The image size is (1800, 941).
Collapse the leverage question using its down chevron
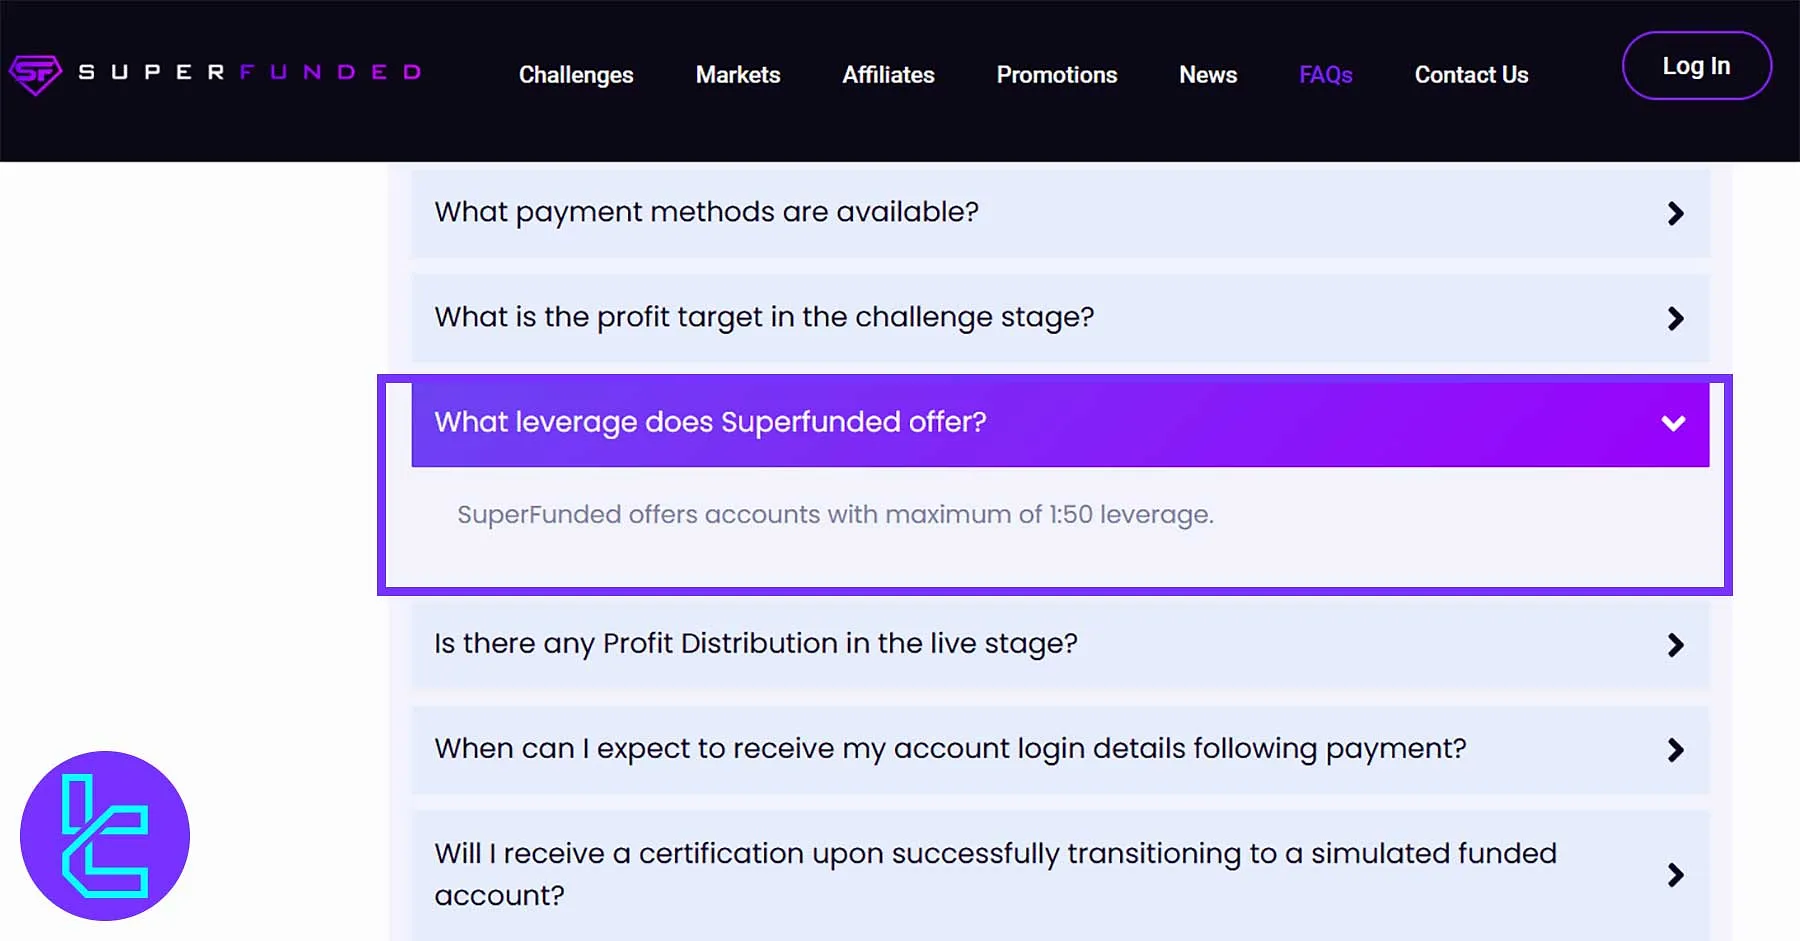point(1672,424)
